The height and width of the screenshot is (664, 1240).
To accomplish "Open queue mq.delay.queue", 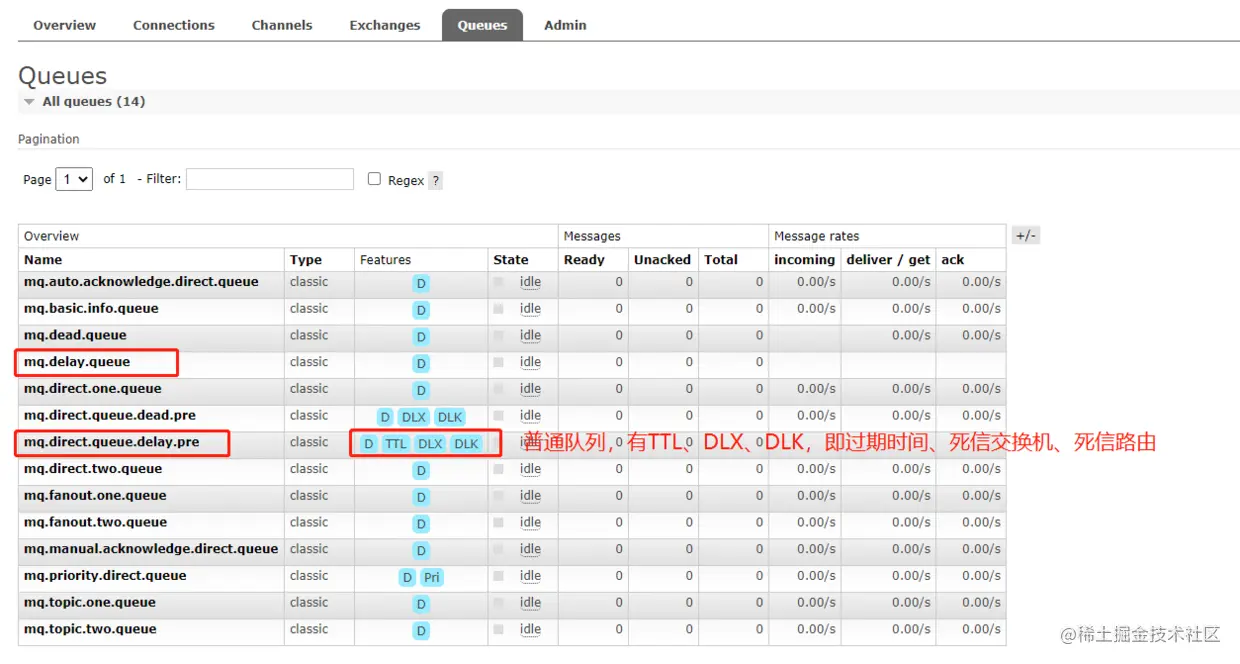I will pos(77,362).
